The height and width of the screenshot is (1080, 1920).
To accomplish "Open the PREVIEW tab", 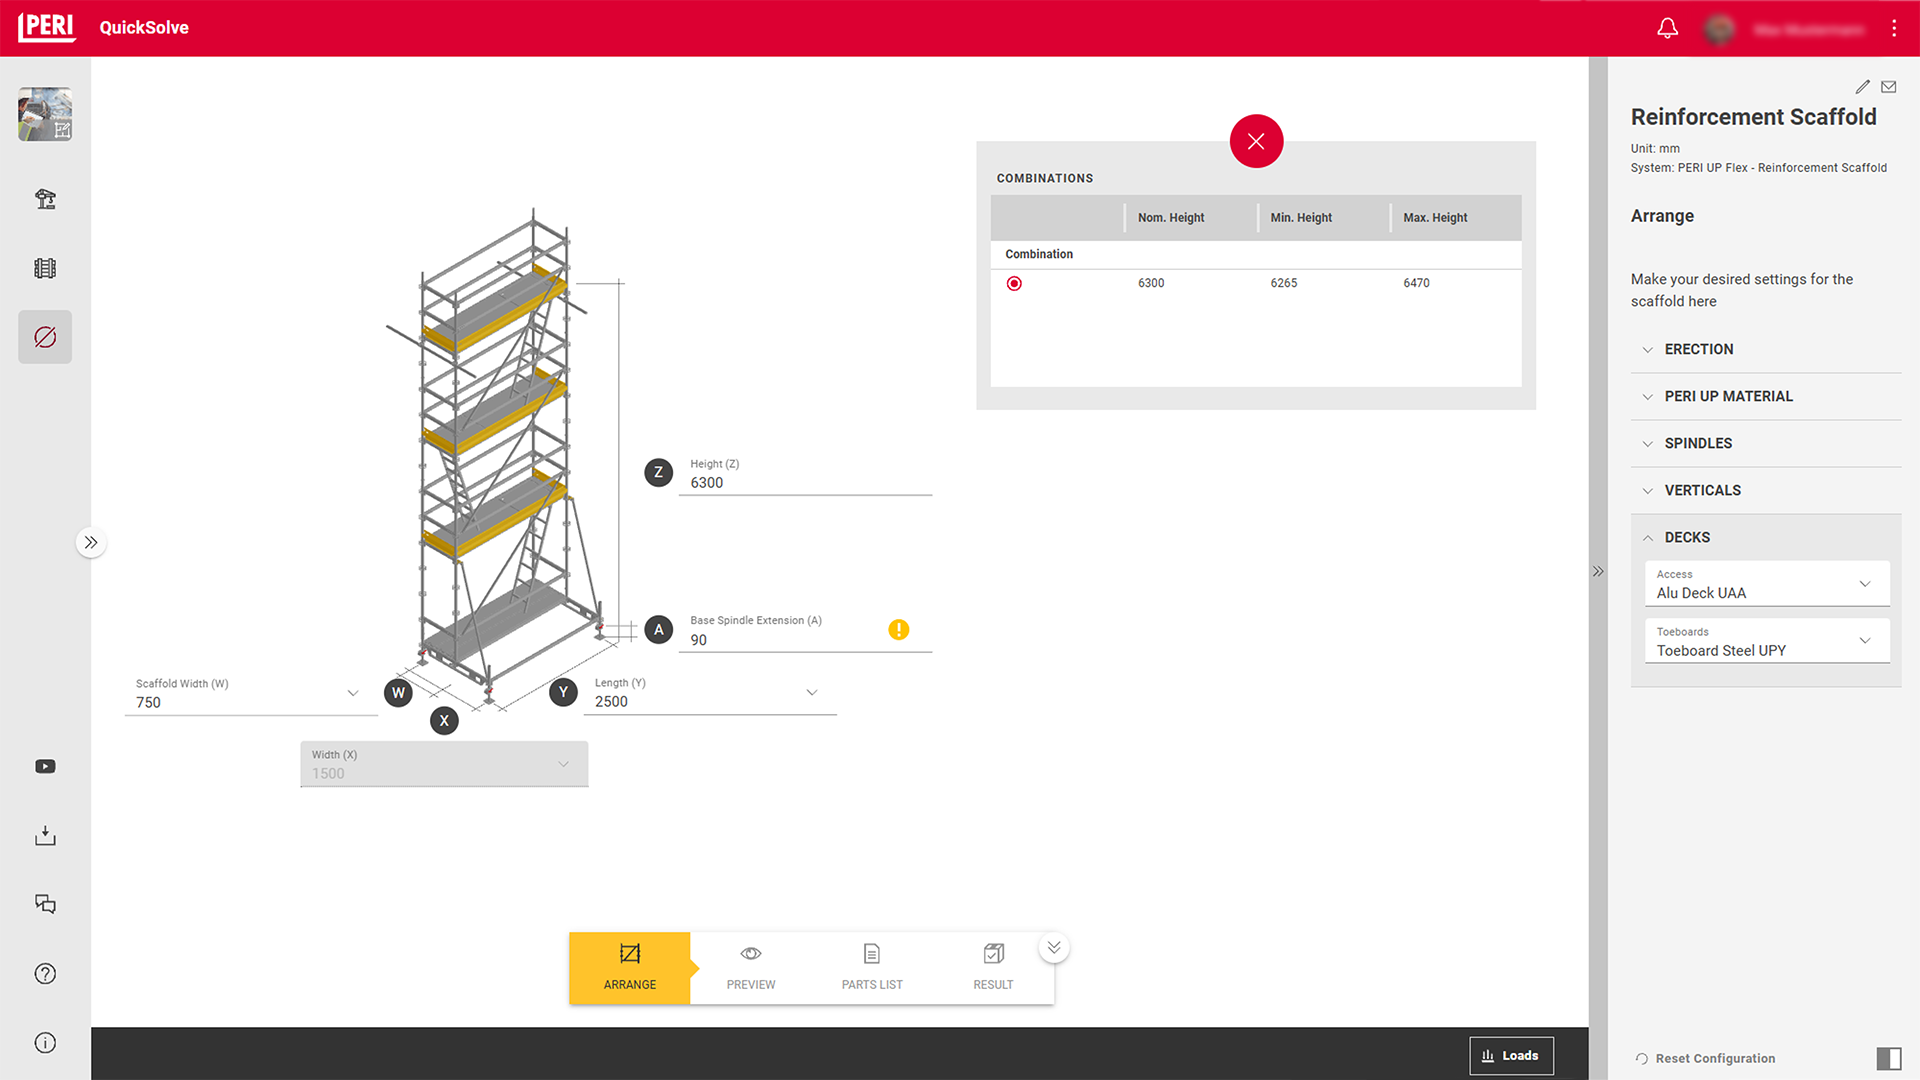I will pos(750,967).
